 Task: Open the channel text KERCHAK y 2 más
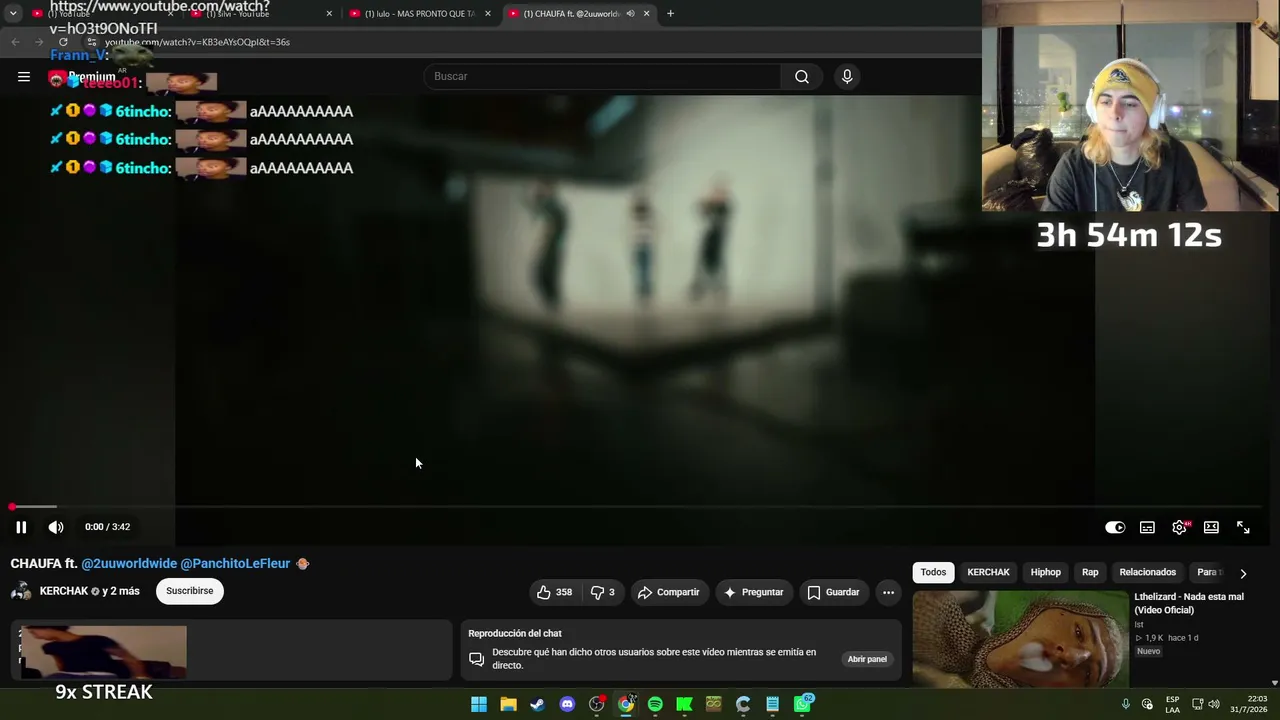tap(89, 591)
